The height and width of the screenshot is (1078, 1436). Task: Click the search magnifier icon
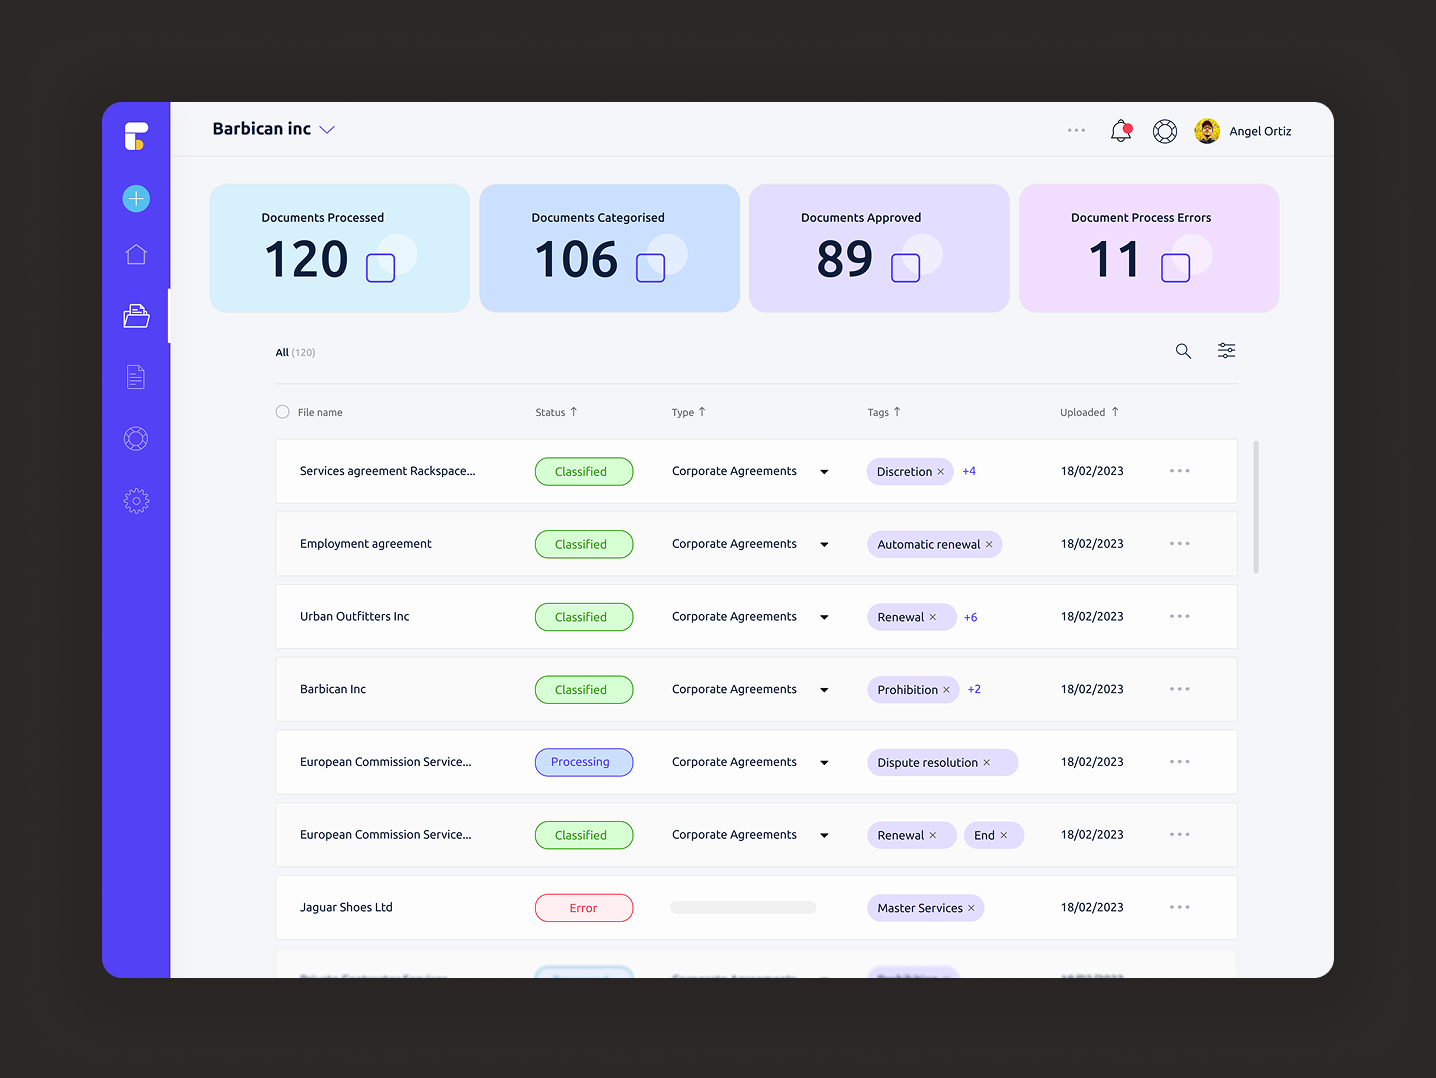tap(1183, 351)
